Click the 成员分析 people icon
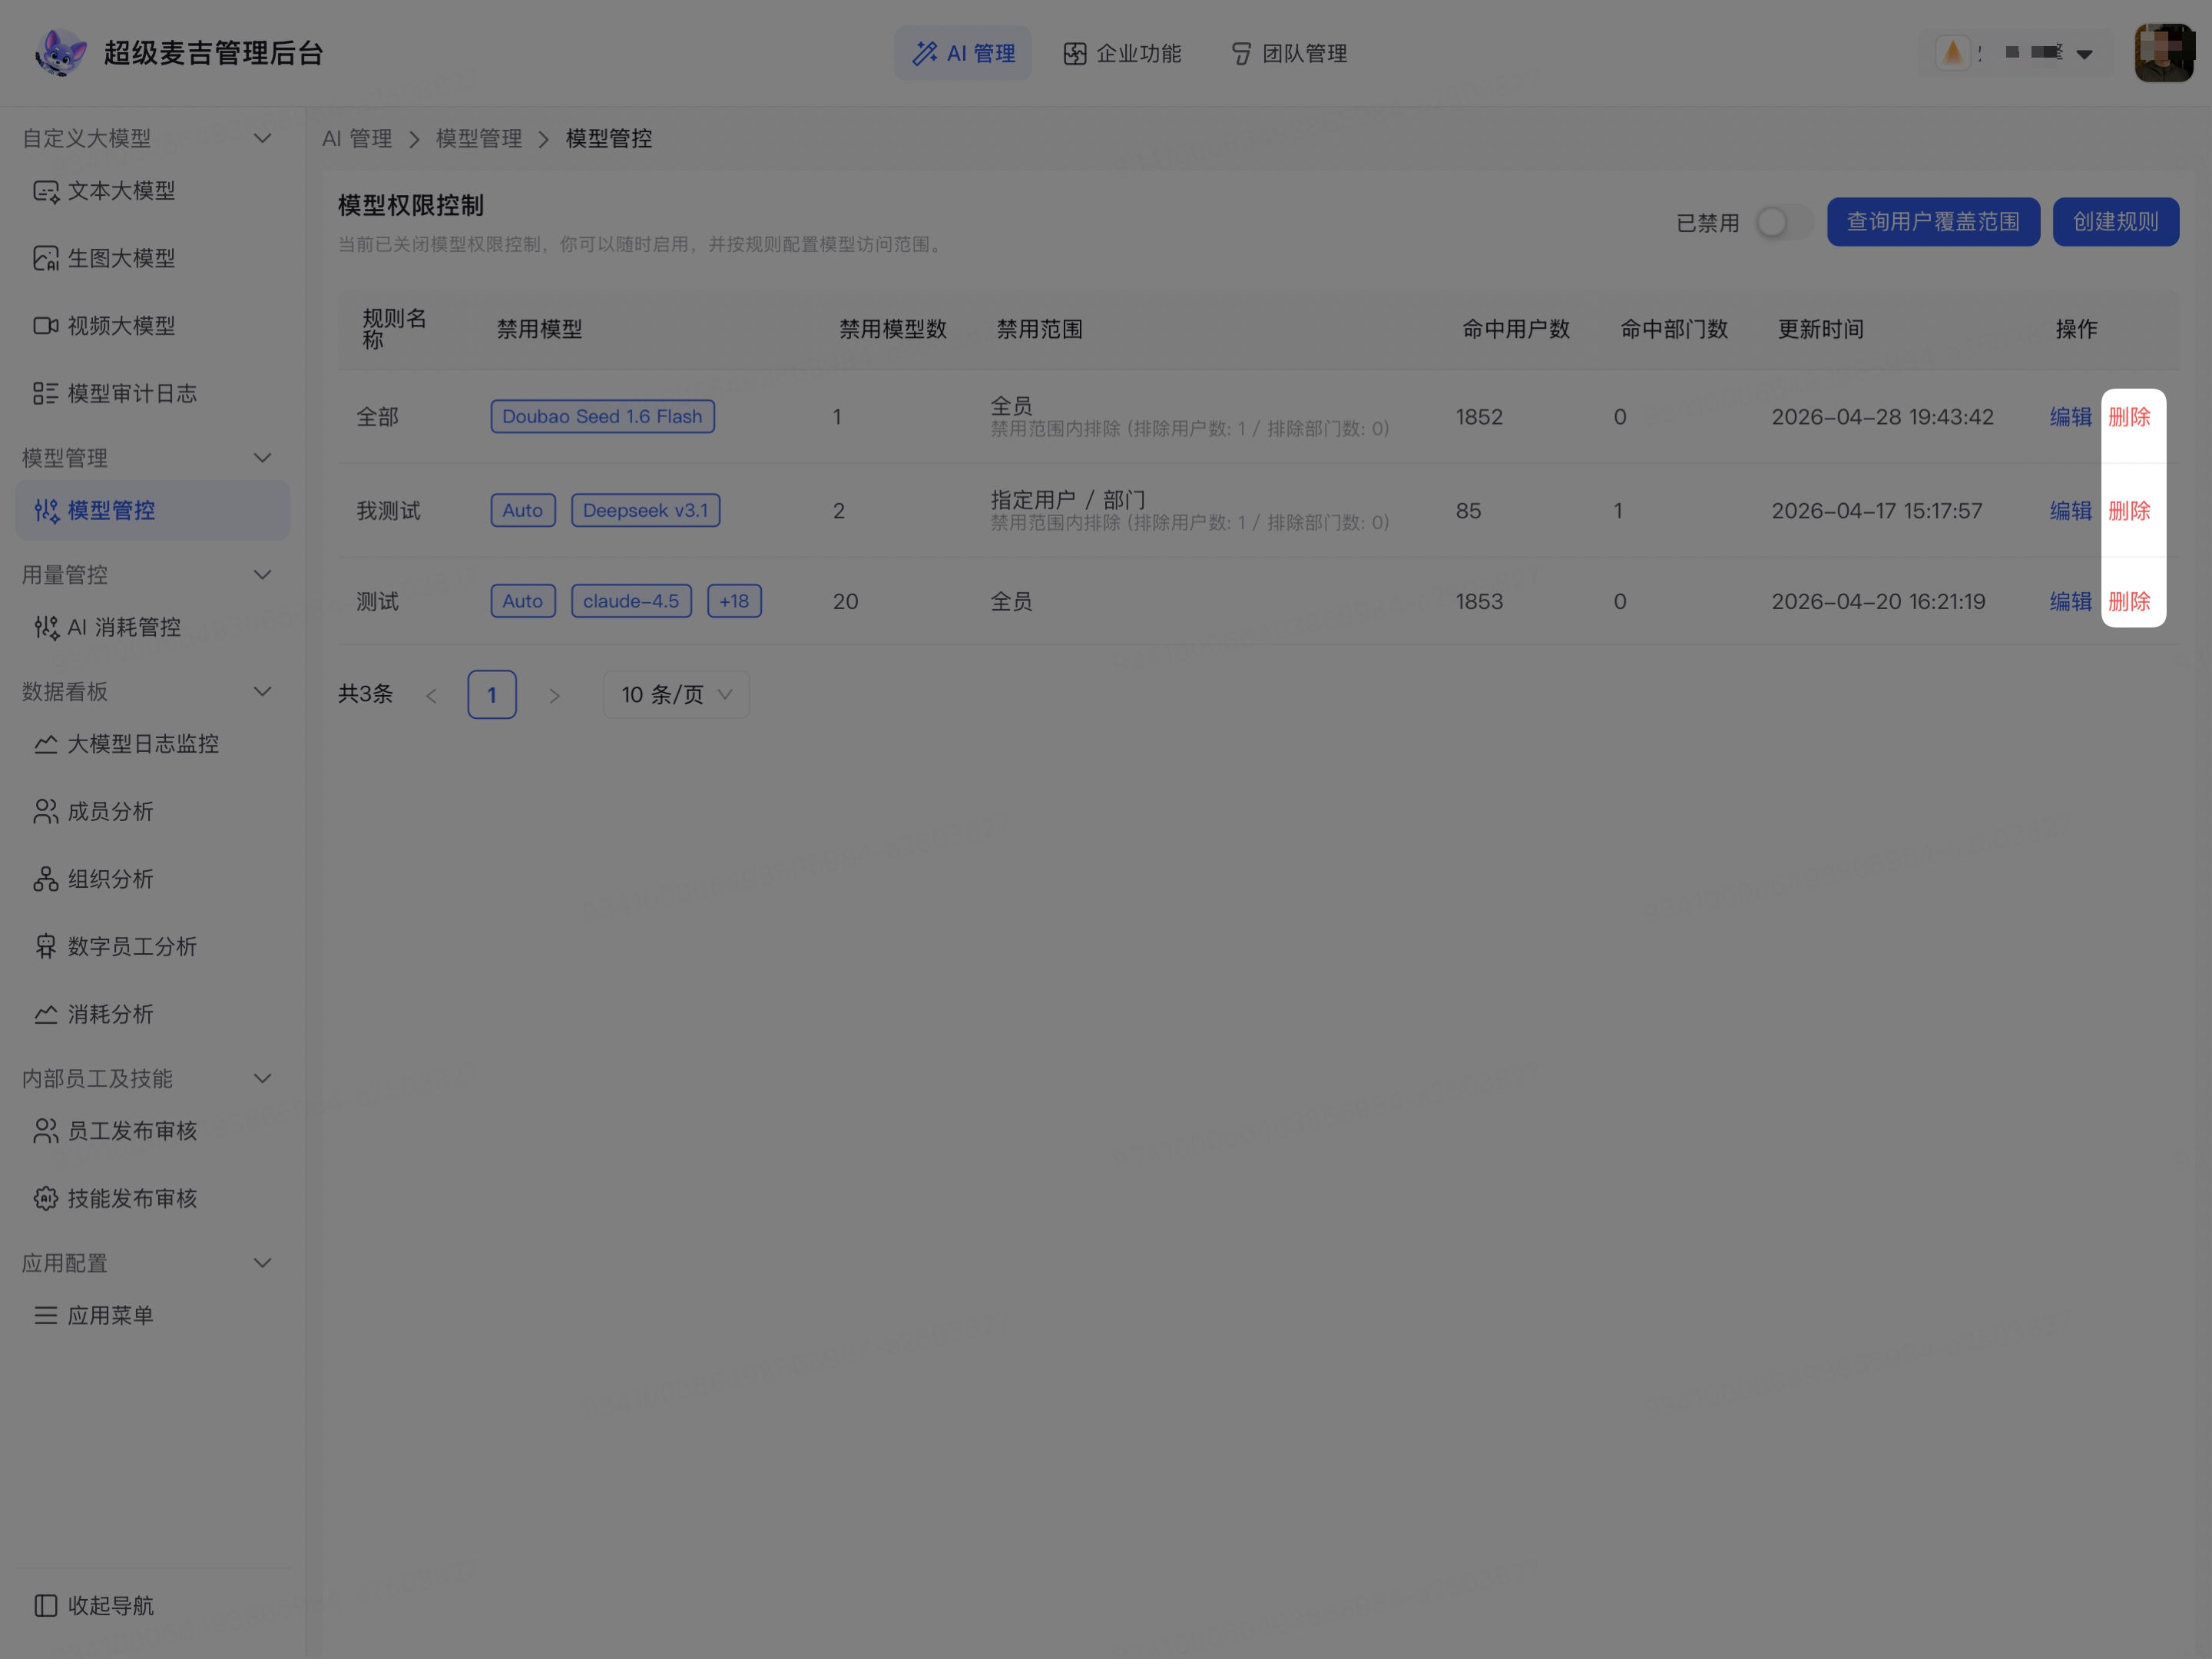 [46, 812]
